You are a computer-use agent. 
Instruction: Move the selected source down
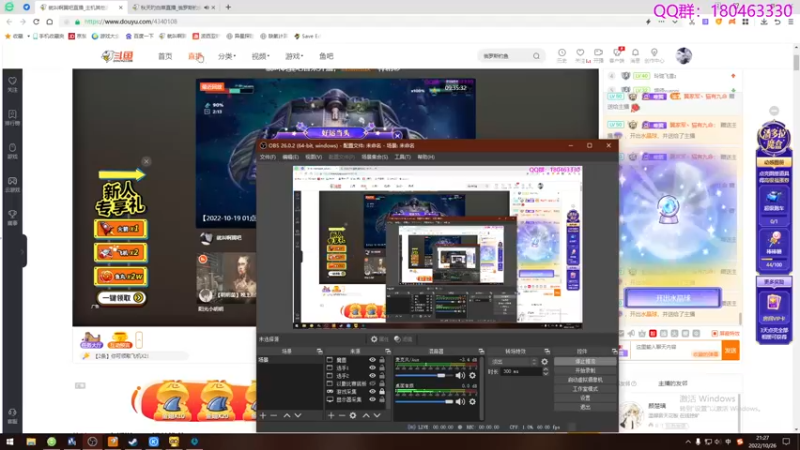[x=377, y=415]
